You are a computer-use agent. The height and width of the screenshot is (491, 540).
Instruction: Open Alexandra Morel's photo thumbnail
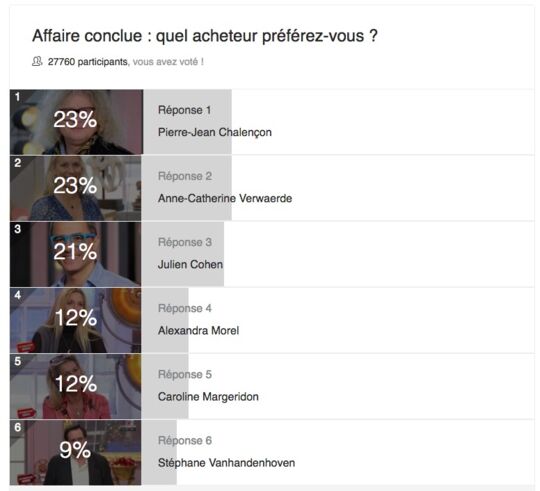(75, 320)
